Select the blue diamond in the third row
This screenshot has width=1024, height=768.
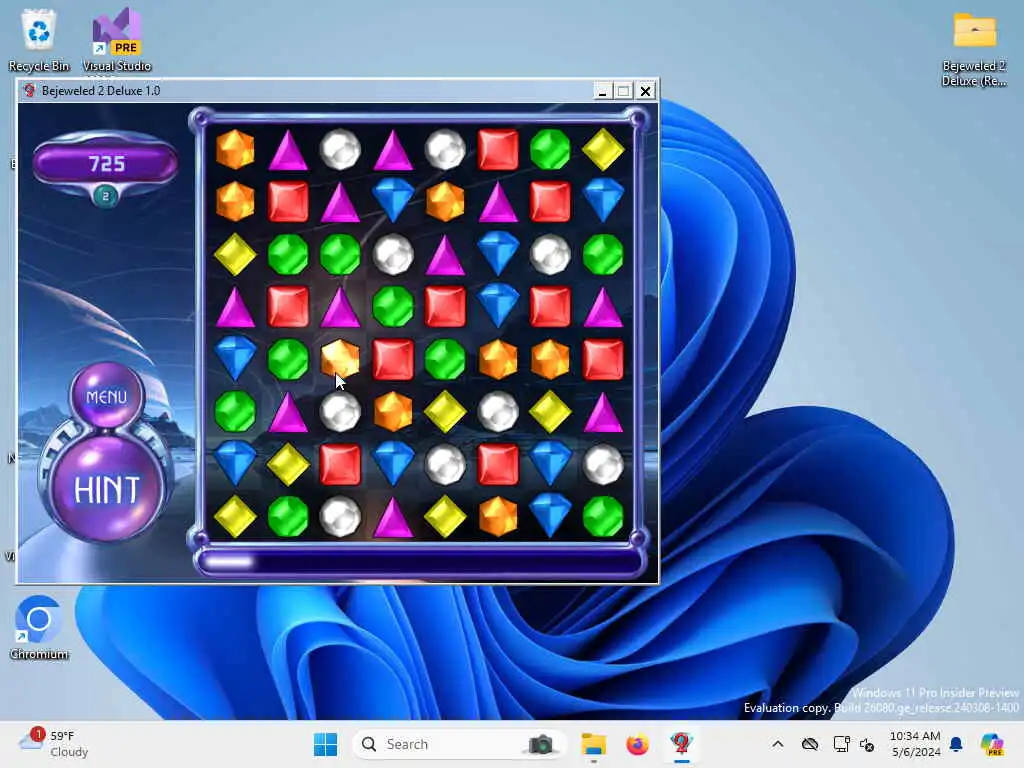click(498, 254)
